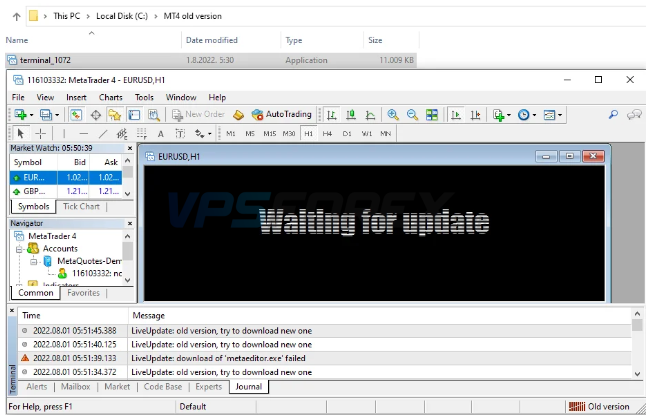Collapse the Accounts tree node
This screenshot has width=655, height=420.
19,248
